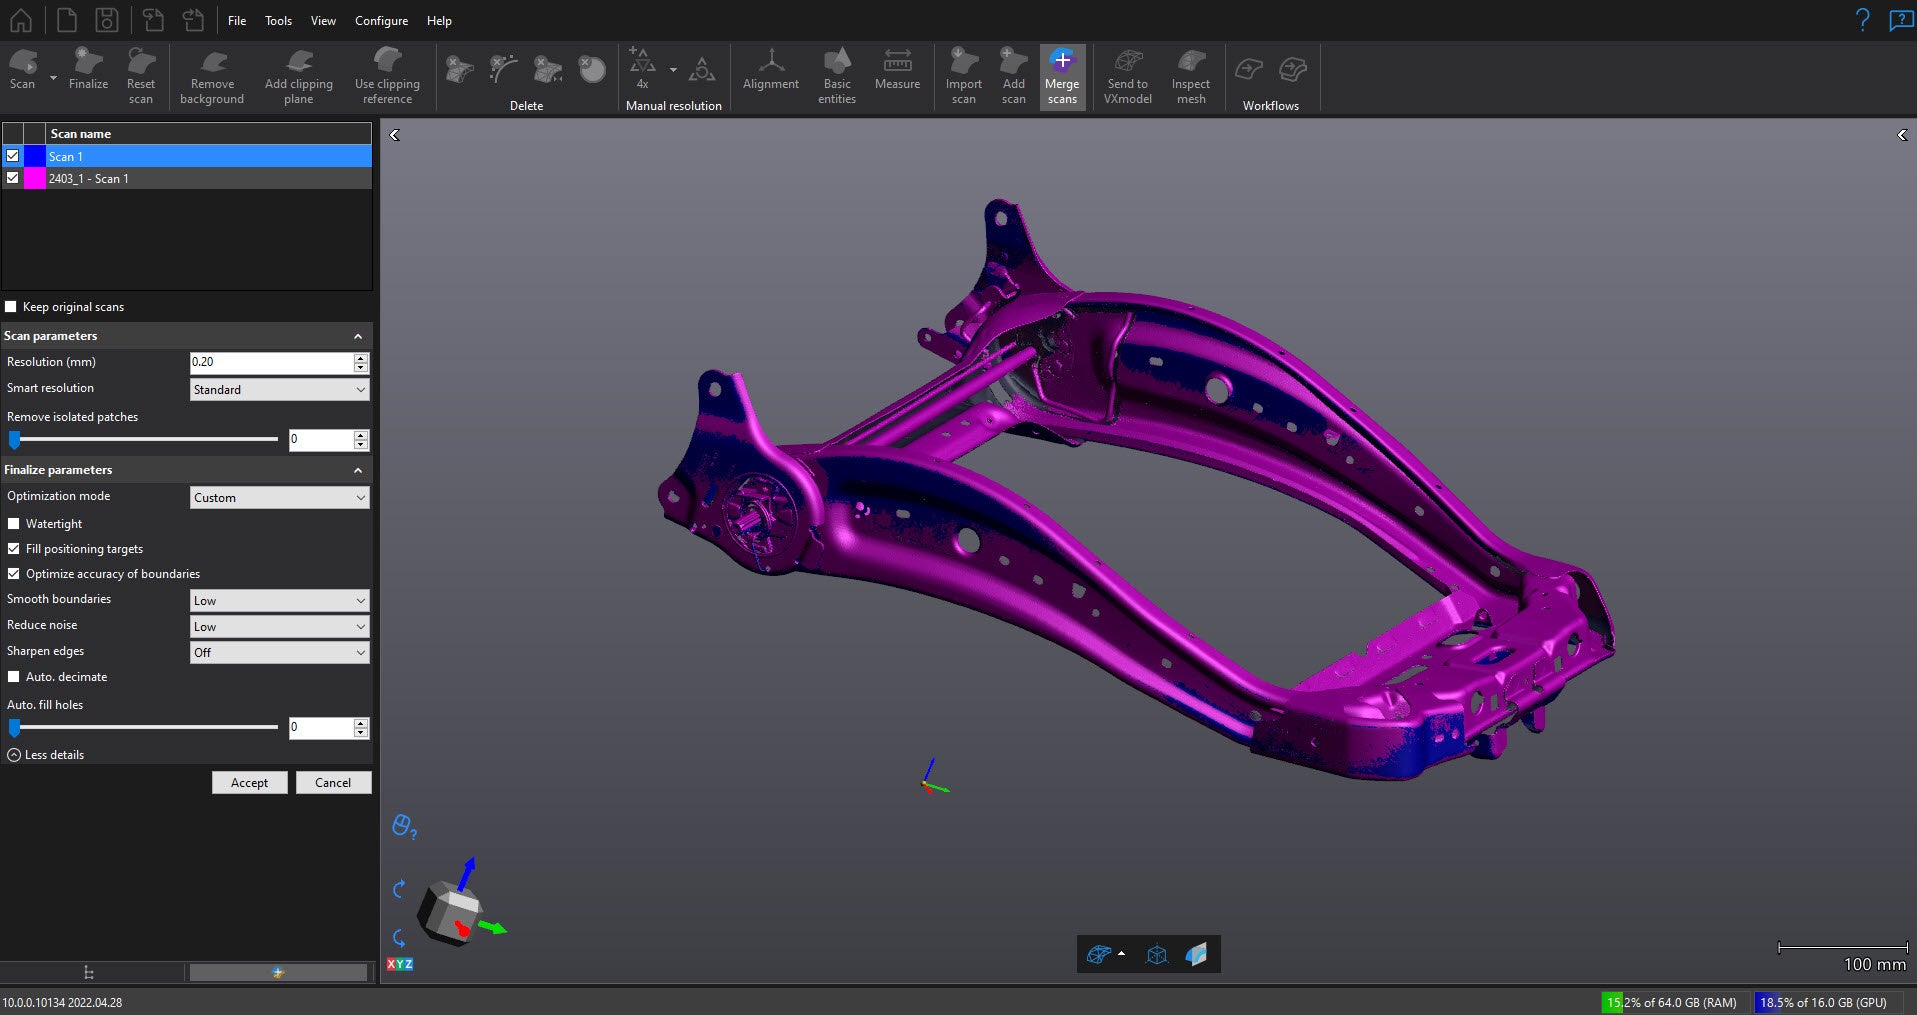Open the Tools menu
Viewport: 1917px width, 1015px height.
tap(278, 21)
